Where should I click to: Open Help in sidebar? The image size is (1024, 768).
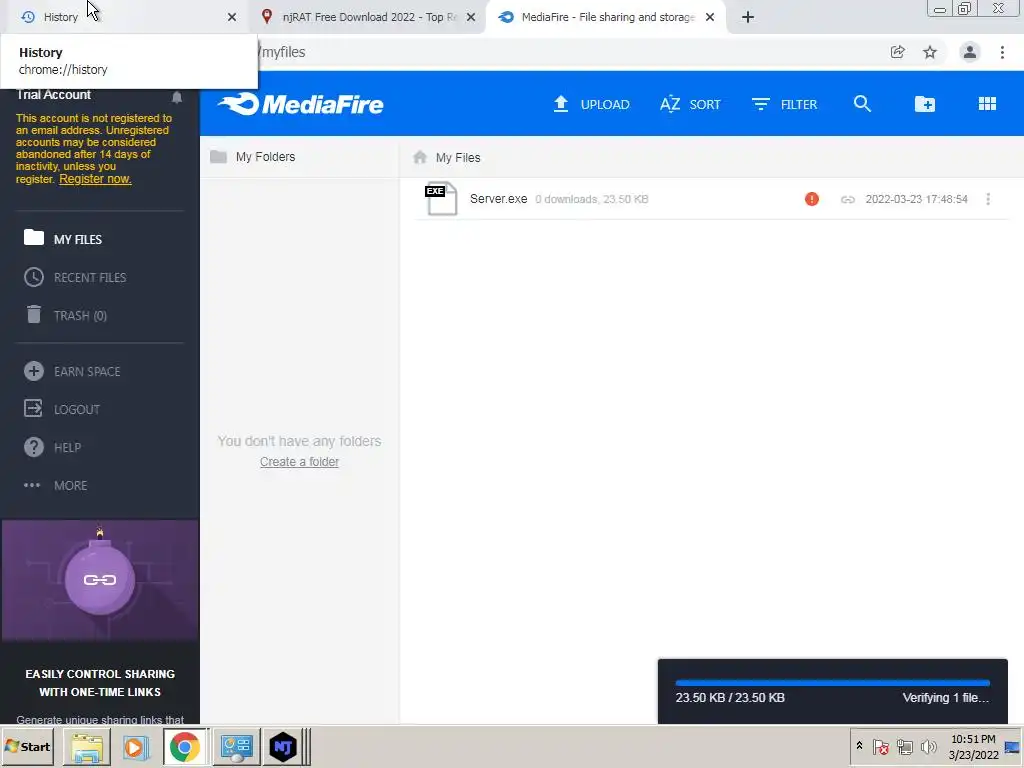(x=52, y=447)
